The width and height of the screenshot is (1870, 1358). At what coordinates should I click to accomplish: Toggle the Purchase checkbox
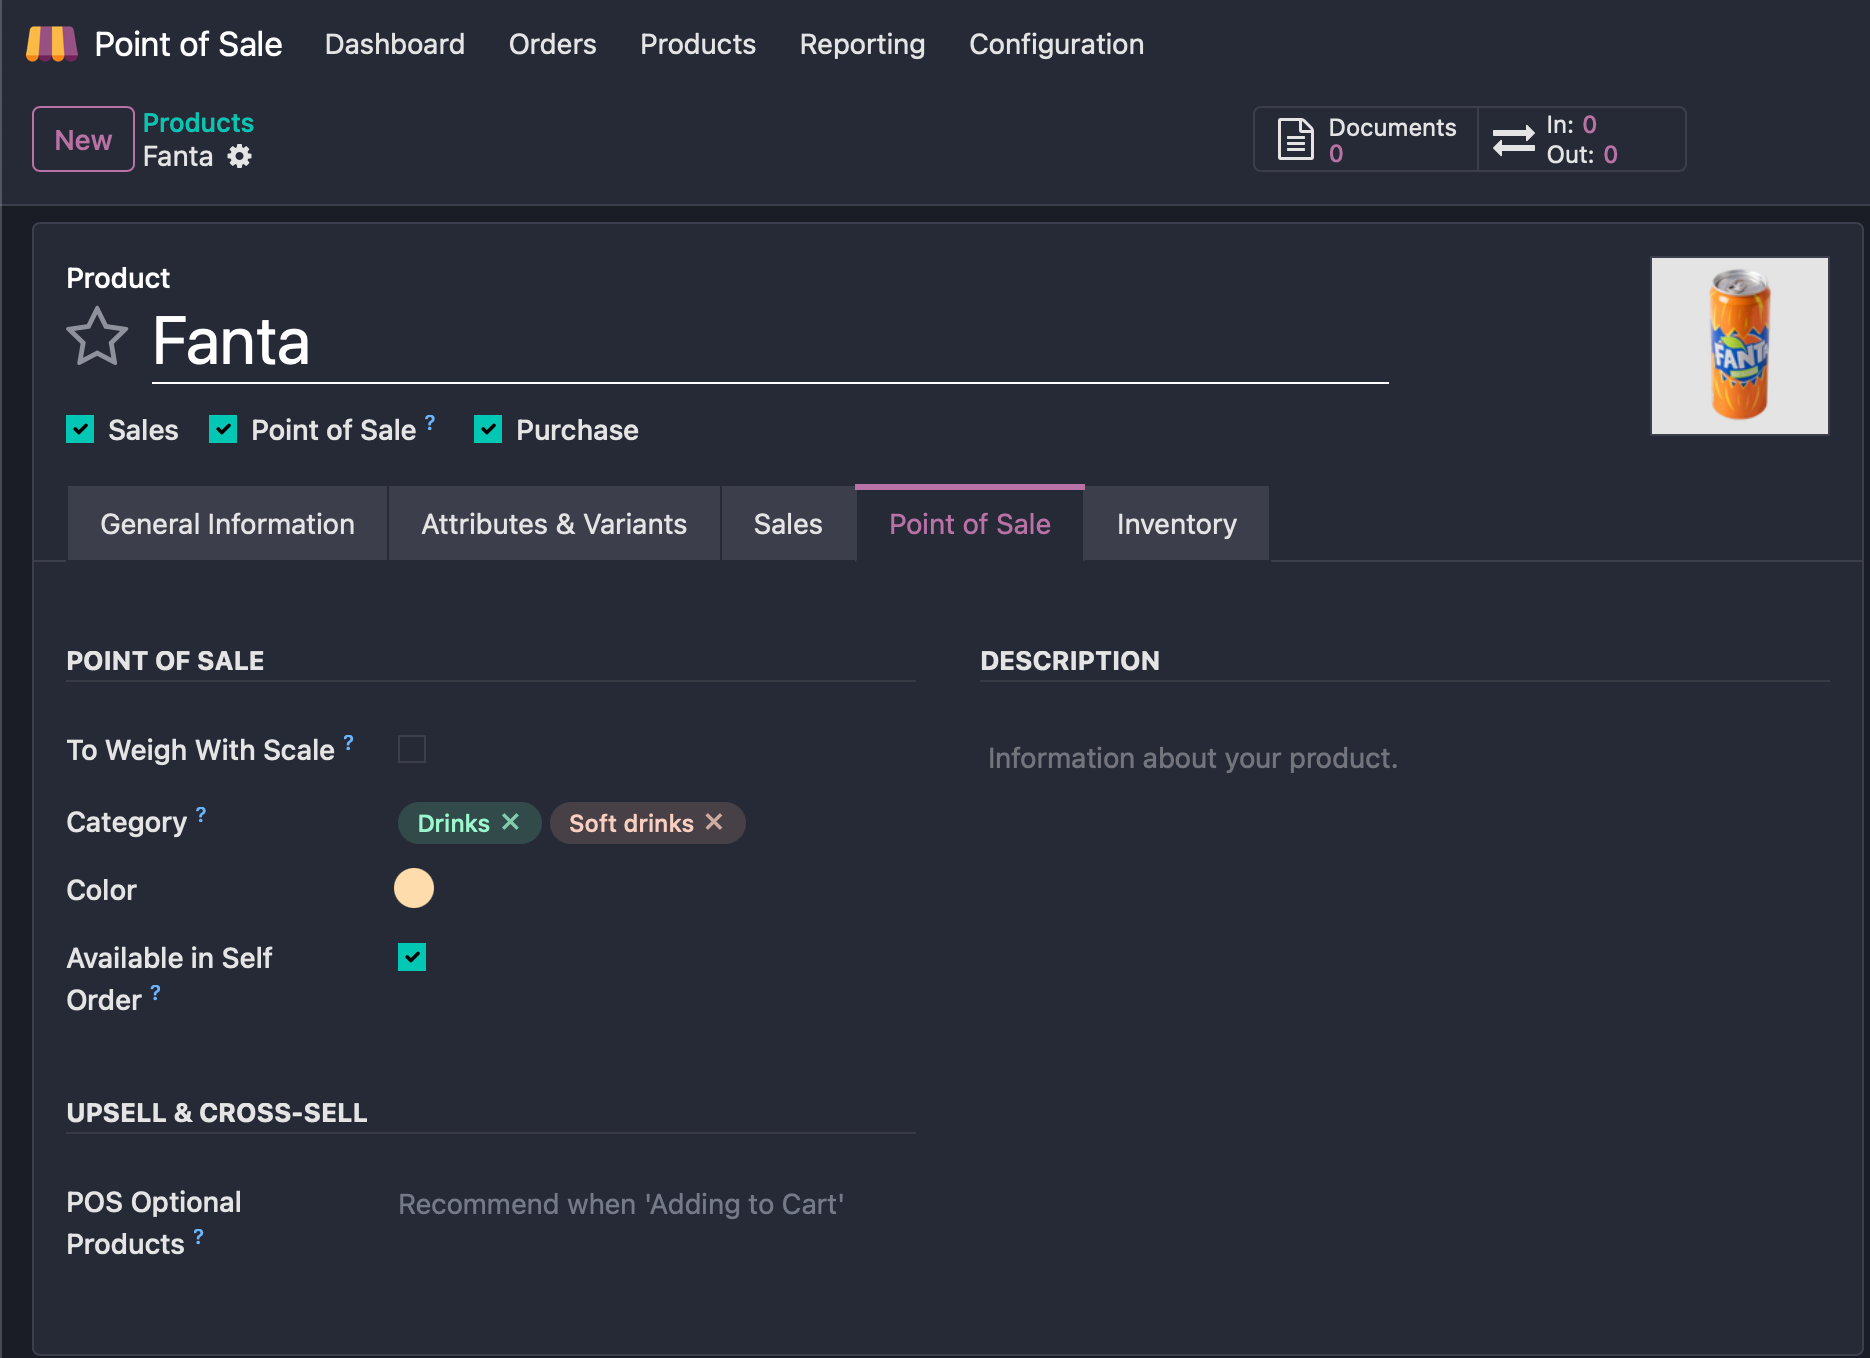tap(488, 430)
